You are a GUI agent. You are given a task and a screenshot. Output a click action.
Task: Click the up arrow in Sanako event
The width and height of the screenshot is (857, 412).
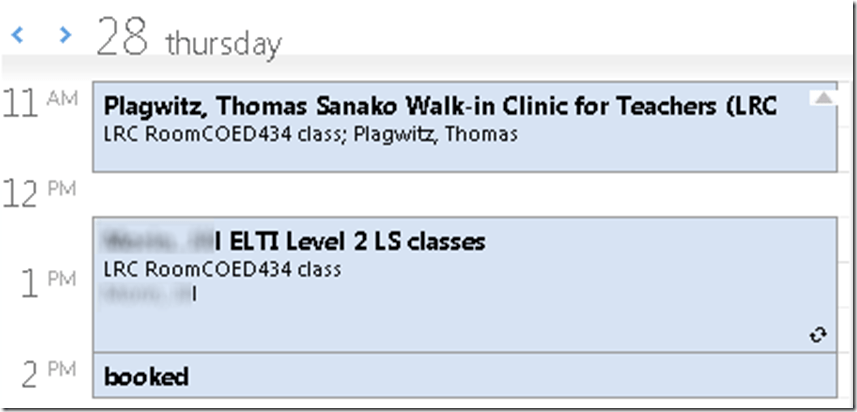[x=822, y=97]
